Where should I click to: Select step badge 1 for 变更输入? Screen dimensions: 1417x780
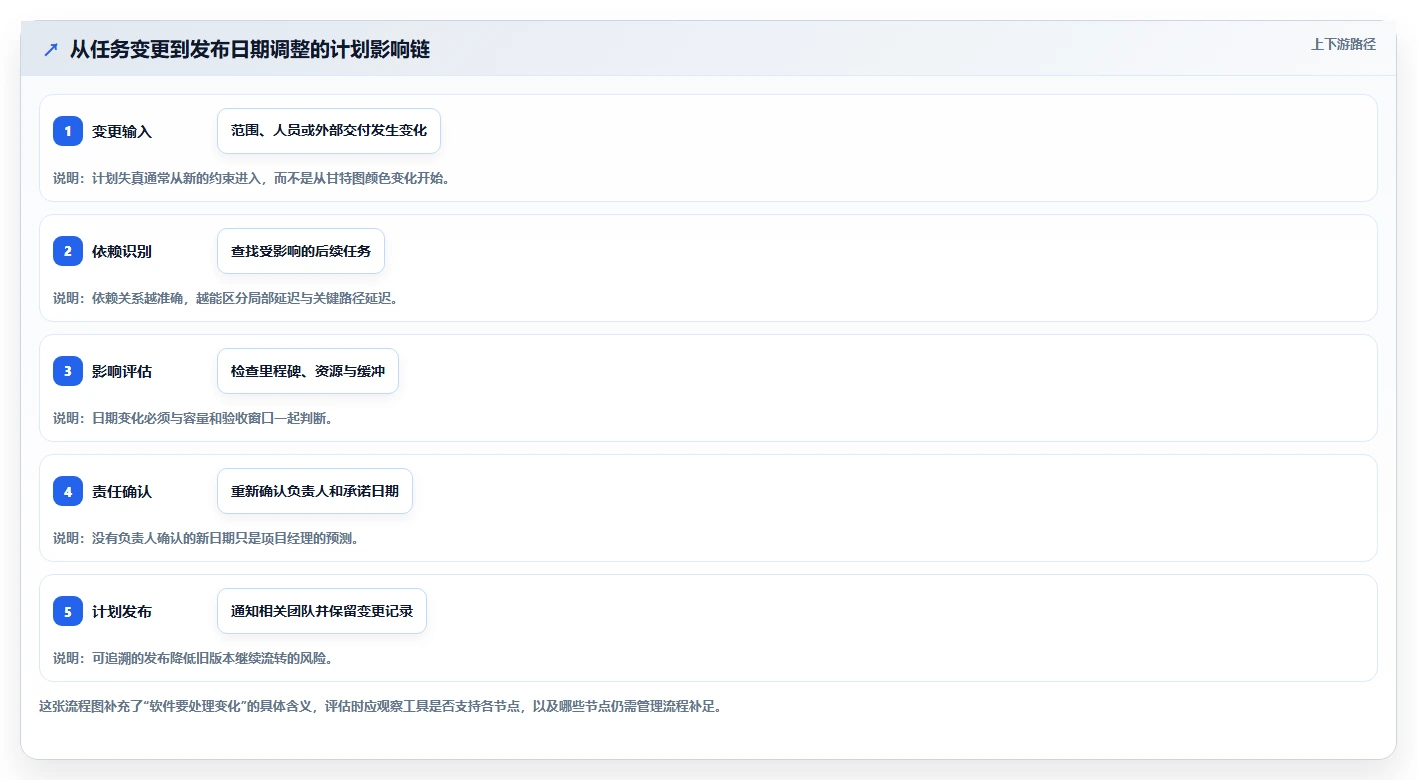(68, 131)
